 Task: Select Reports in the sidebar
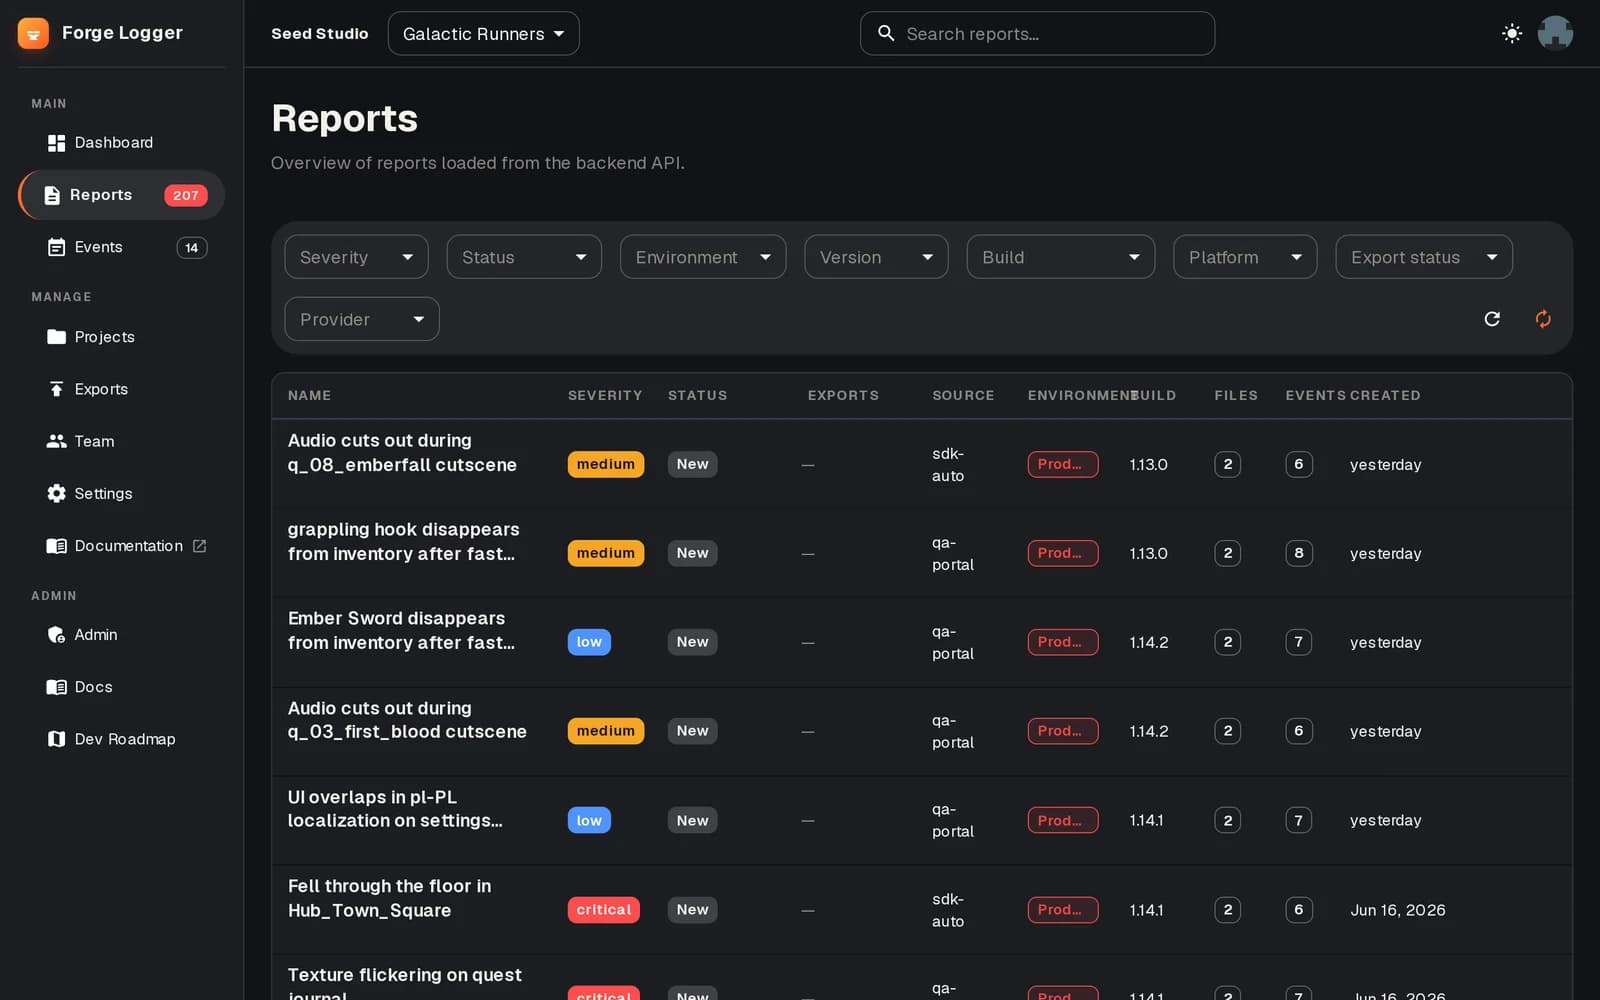(121, 195)
